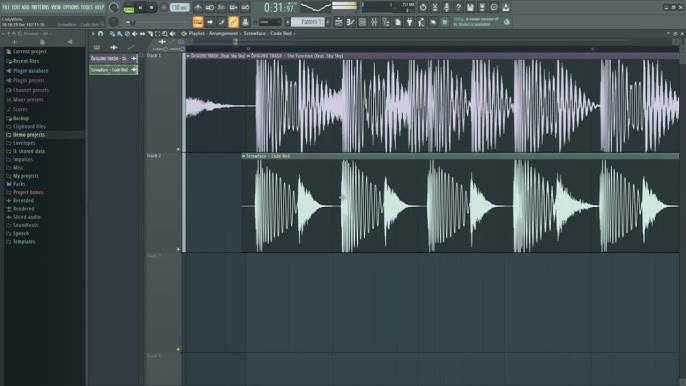Image resolution: width=686 pixels, height=386 pixels.
Task: Open the TOOLS menu
Action: [x=87, y=7]
